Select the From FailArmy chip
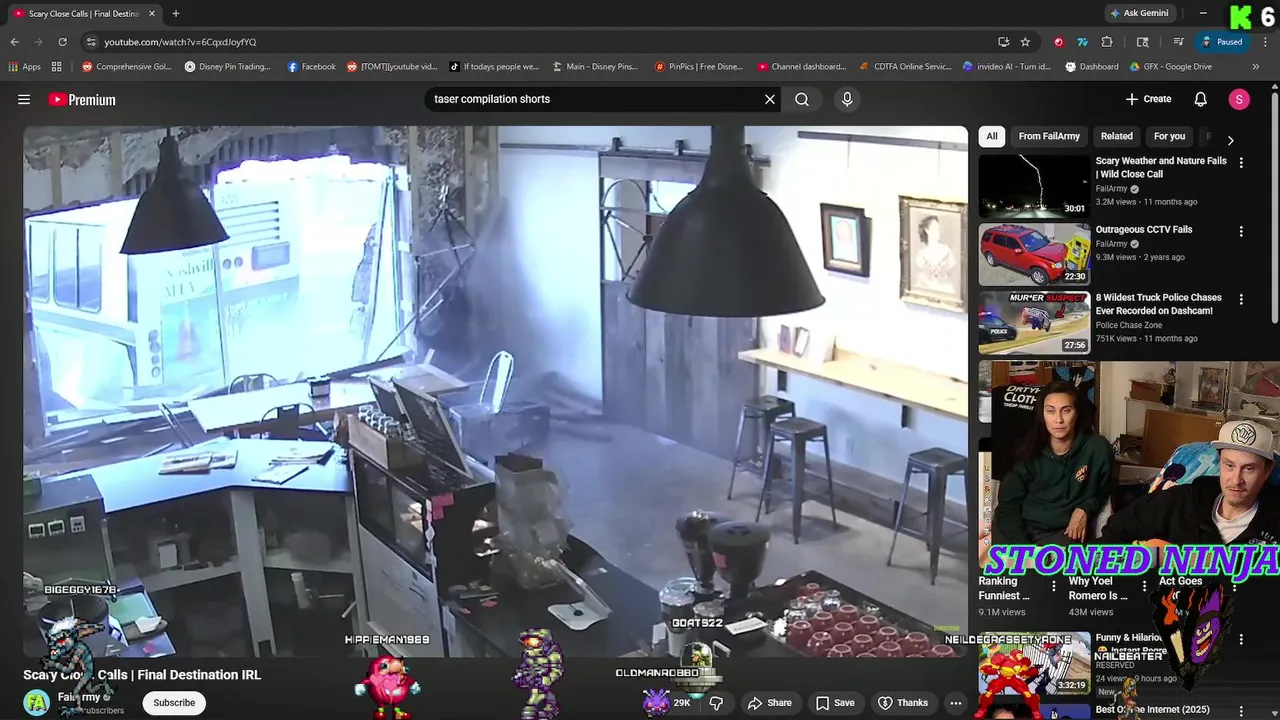The height and width of the screenshot is (720, 1280). [x=1049, y=136]
